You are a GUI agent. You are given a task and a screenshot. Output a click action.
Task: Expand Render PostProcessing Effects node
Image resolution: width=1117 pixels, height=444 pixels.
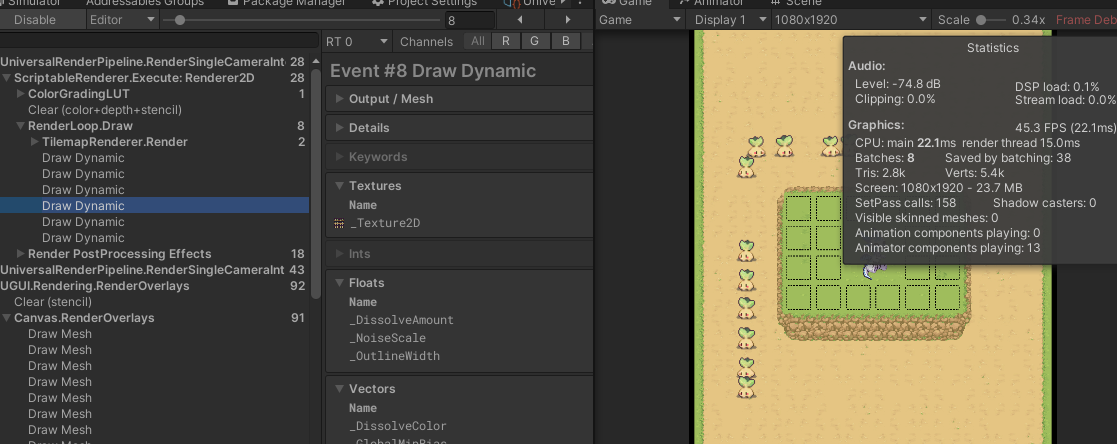21,254
